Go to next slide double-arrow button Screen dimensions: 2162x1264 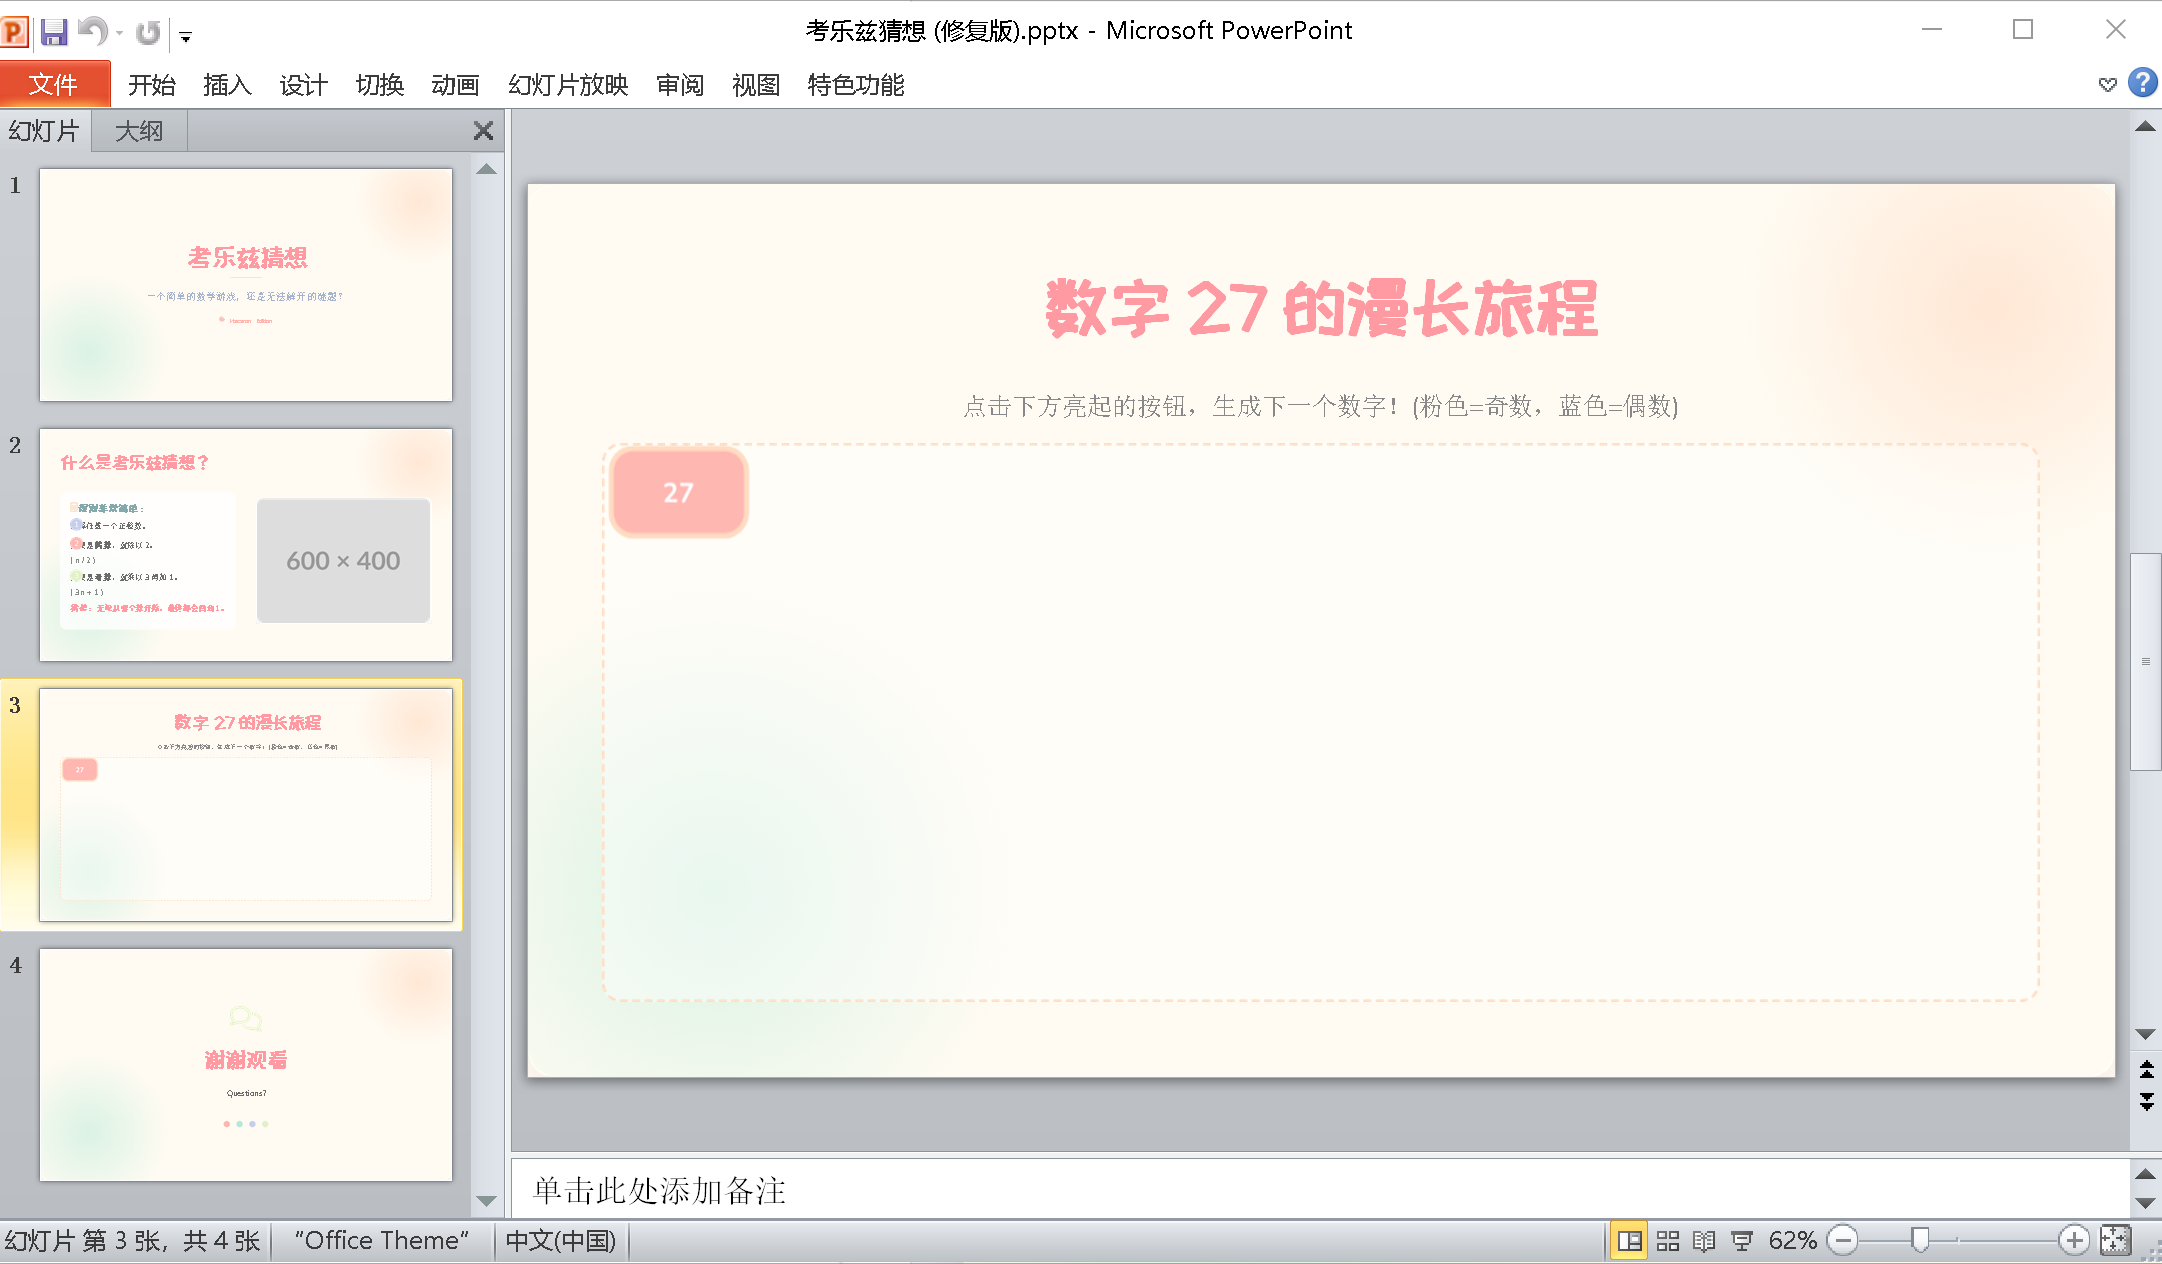click(x=2146, y=1101)
